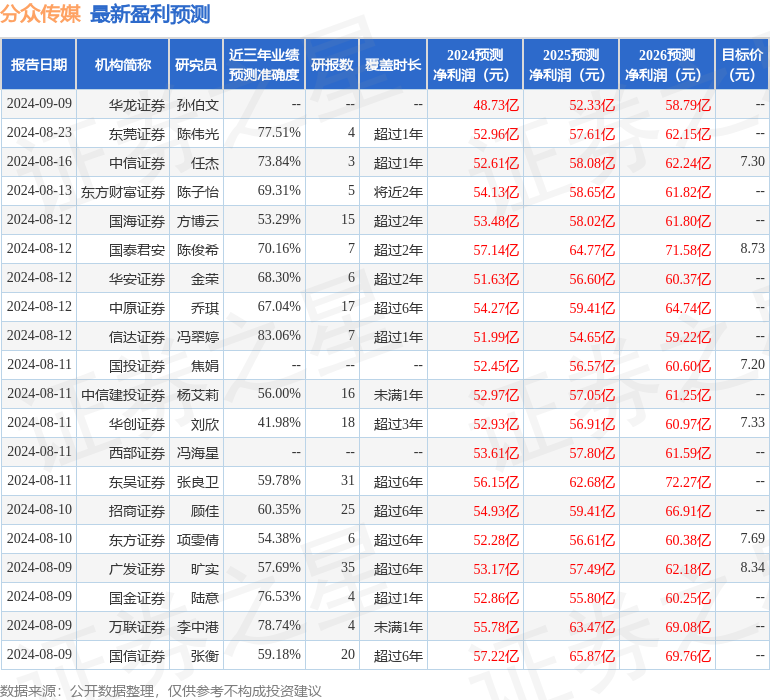Click analyst name 顾佳

pyautogui.click(x=205, y=511)
